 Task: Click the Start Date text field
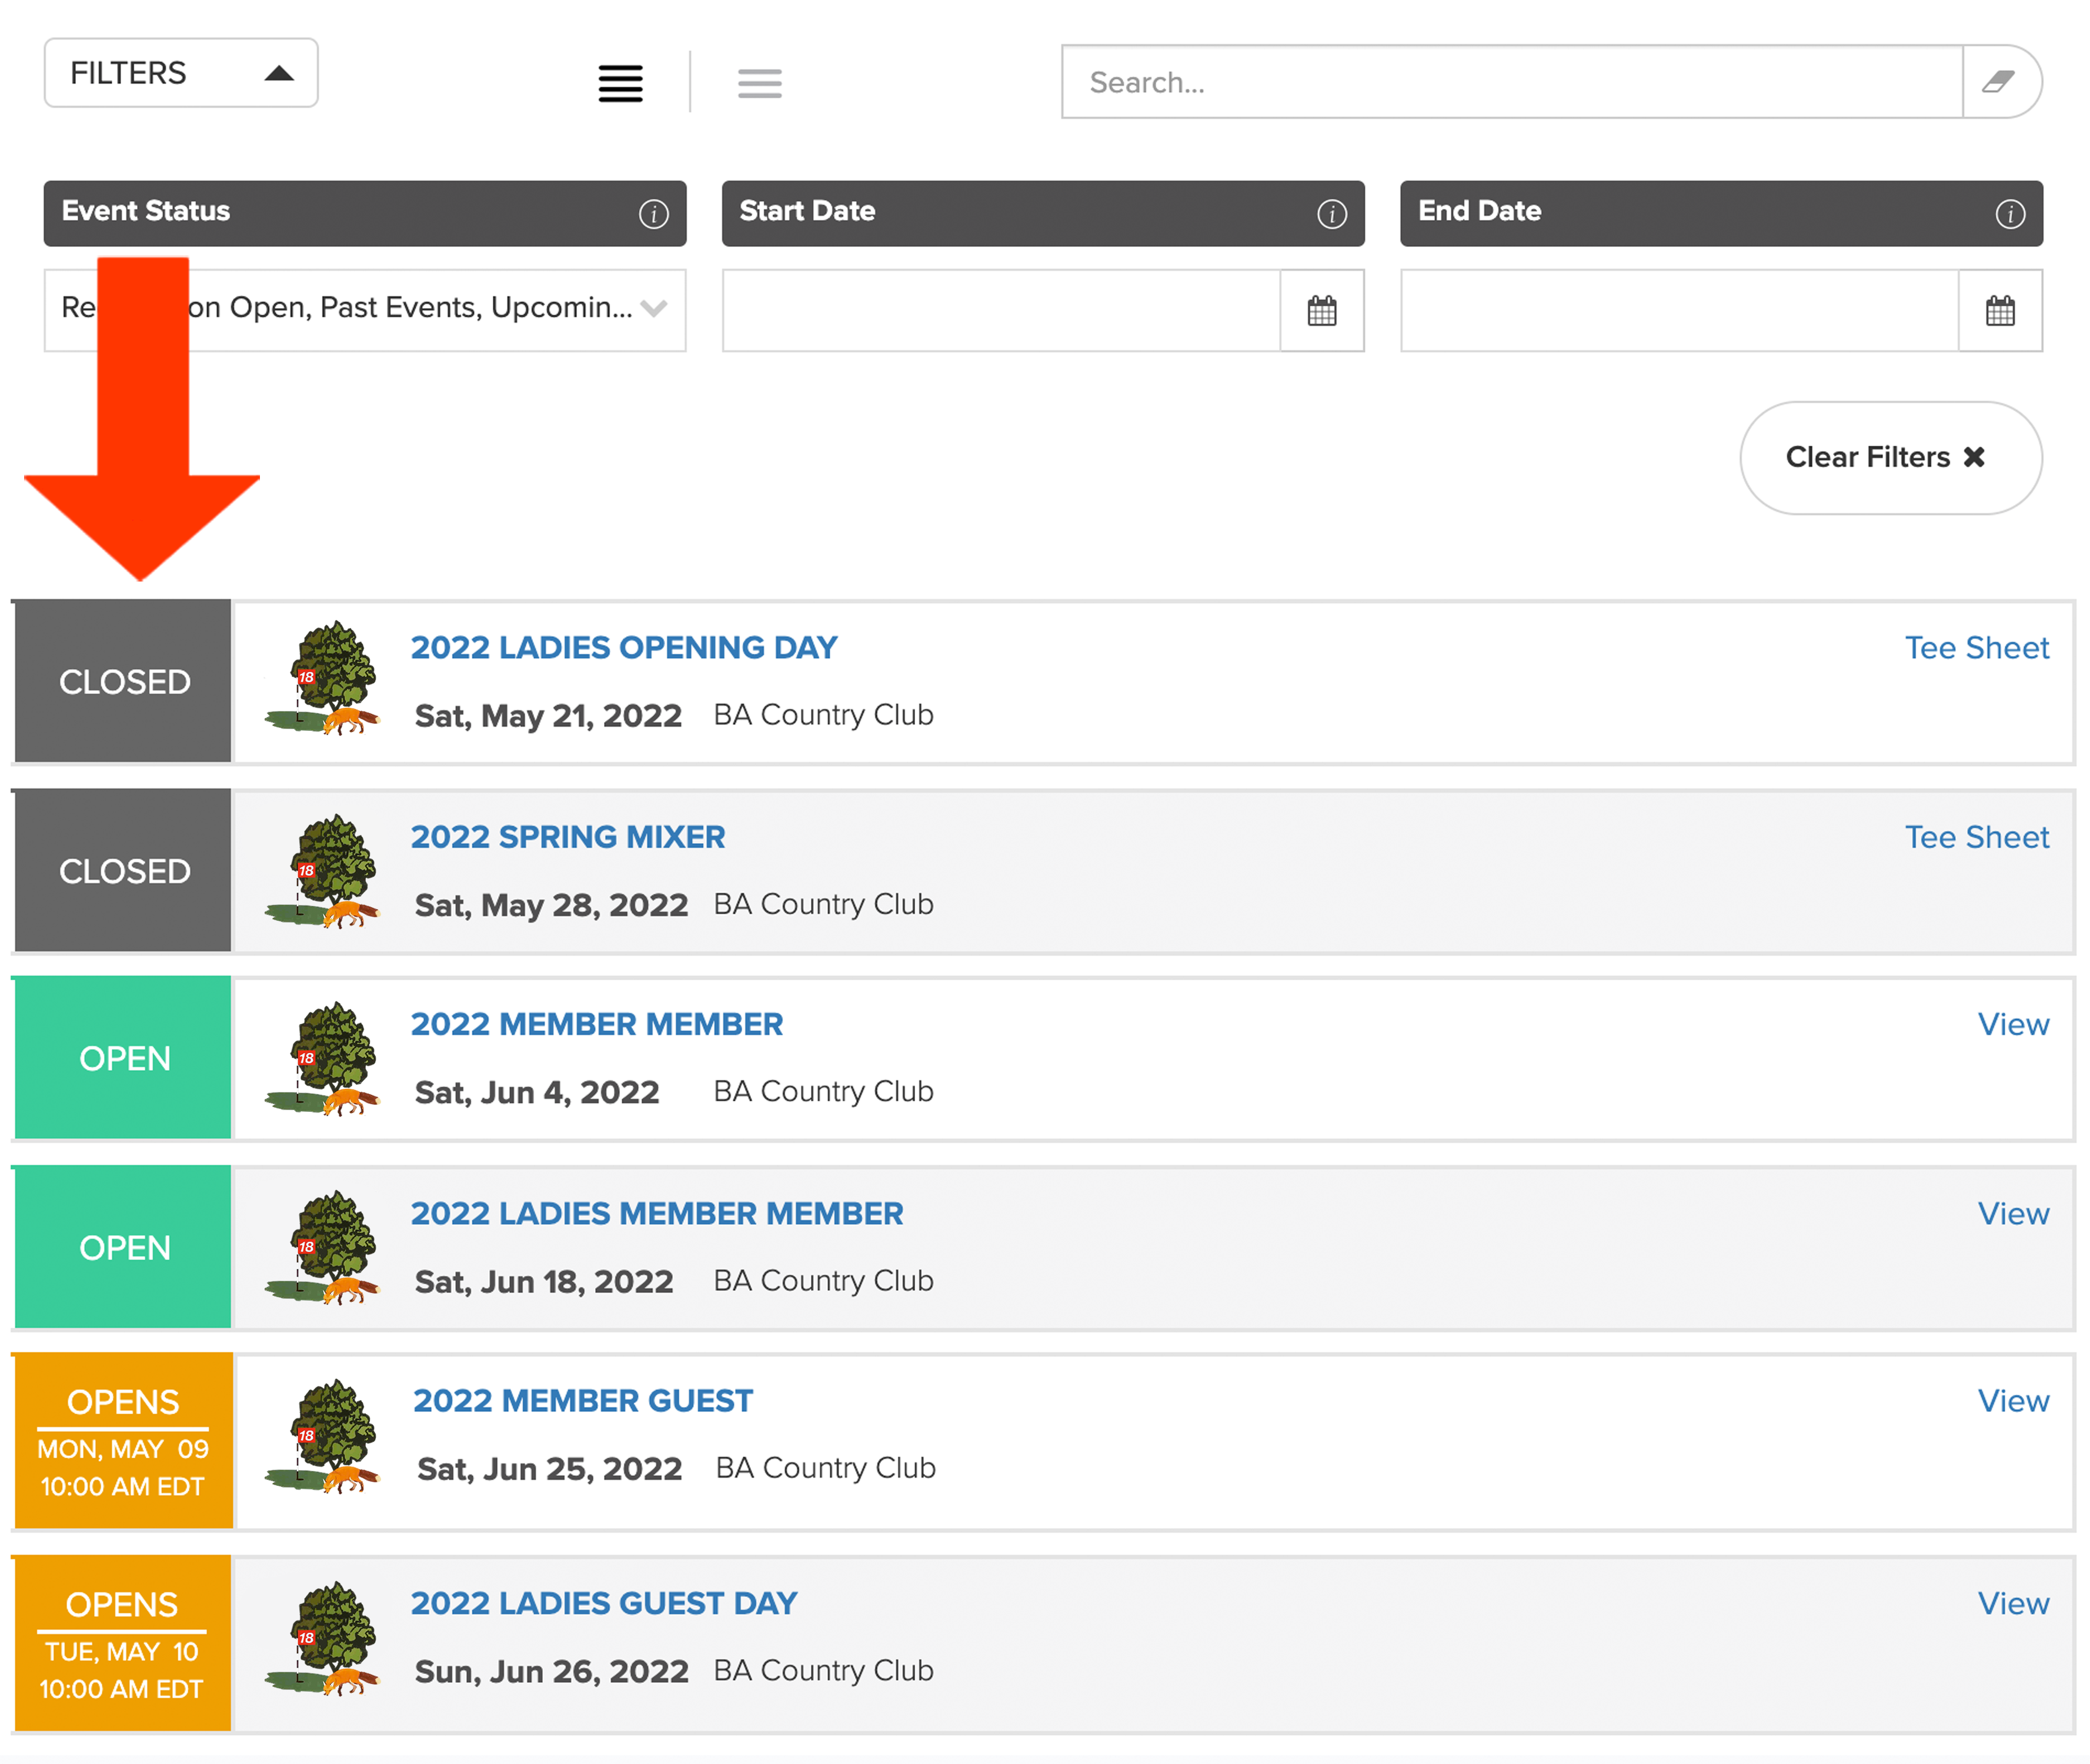click(1000, 310)
